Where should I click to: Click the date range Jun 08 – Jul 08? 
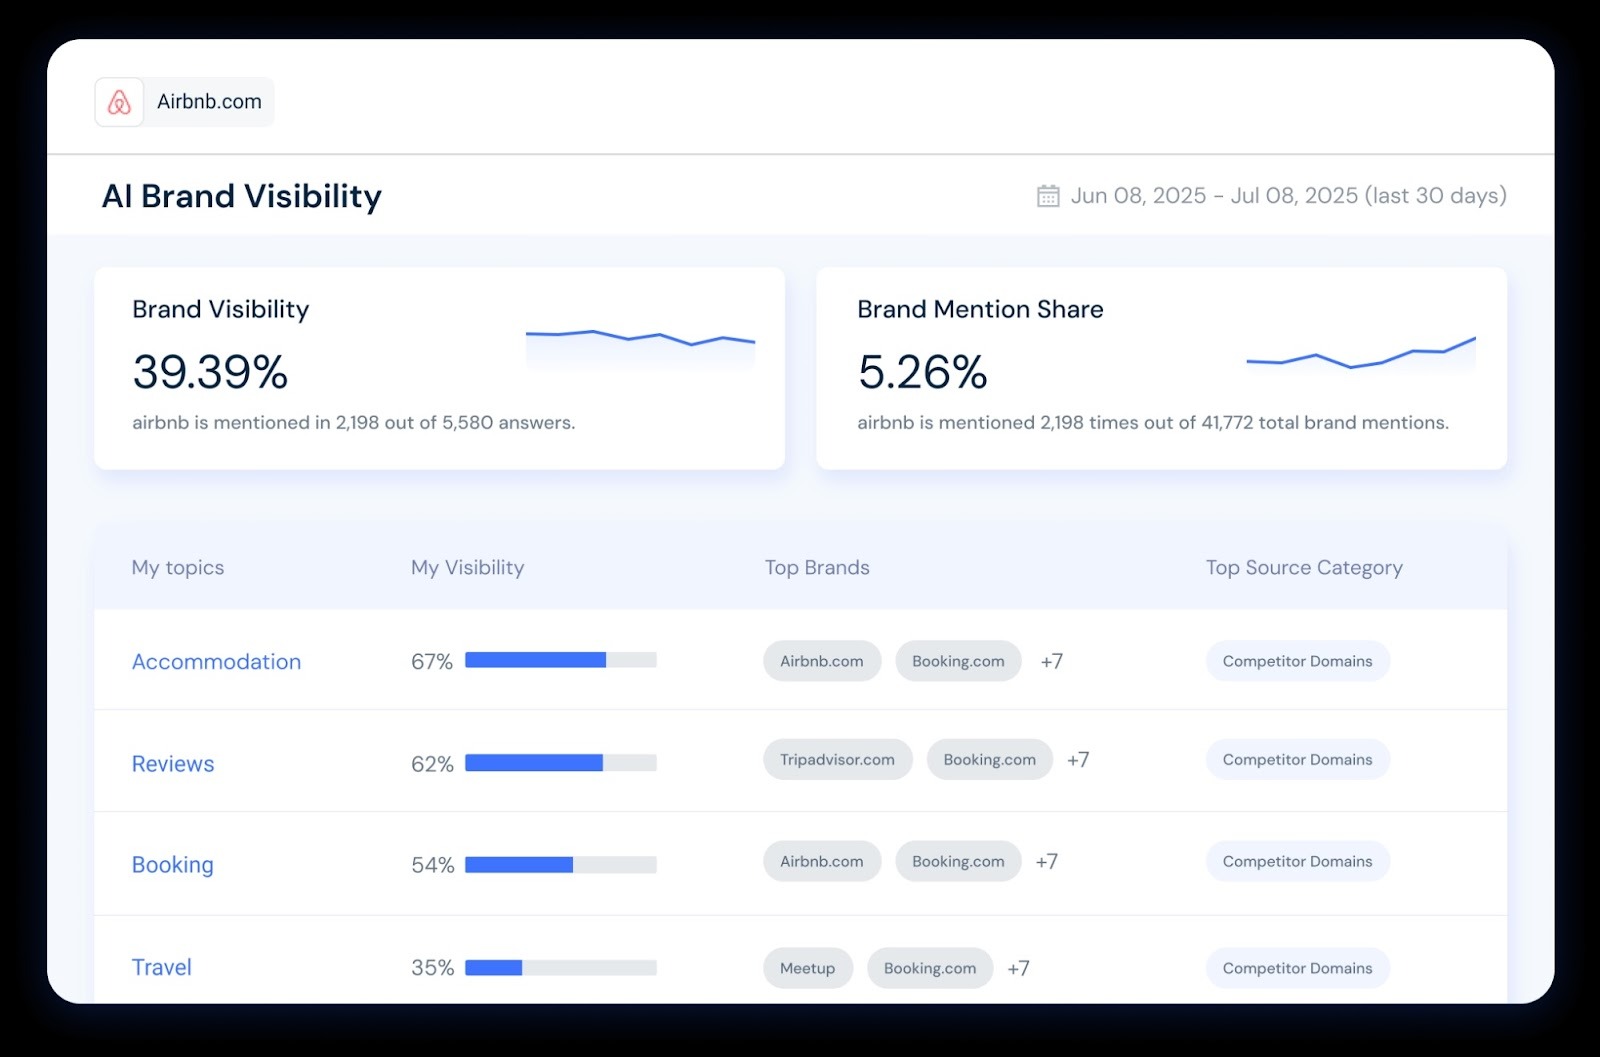click(x=1289, y=196)
